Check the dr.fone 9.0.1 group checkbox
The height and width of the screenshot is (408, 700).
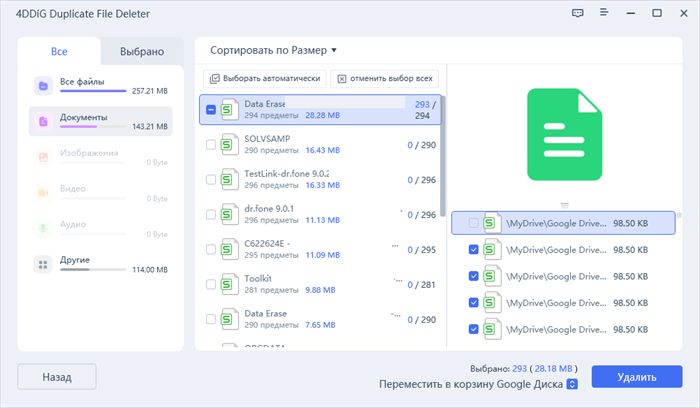tap(211, 214)
